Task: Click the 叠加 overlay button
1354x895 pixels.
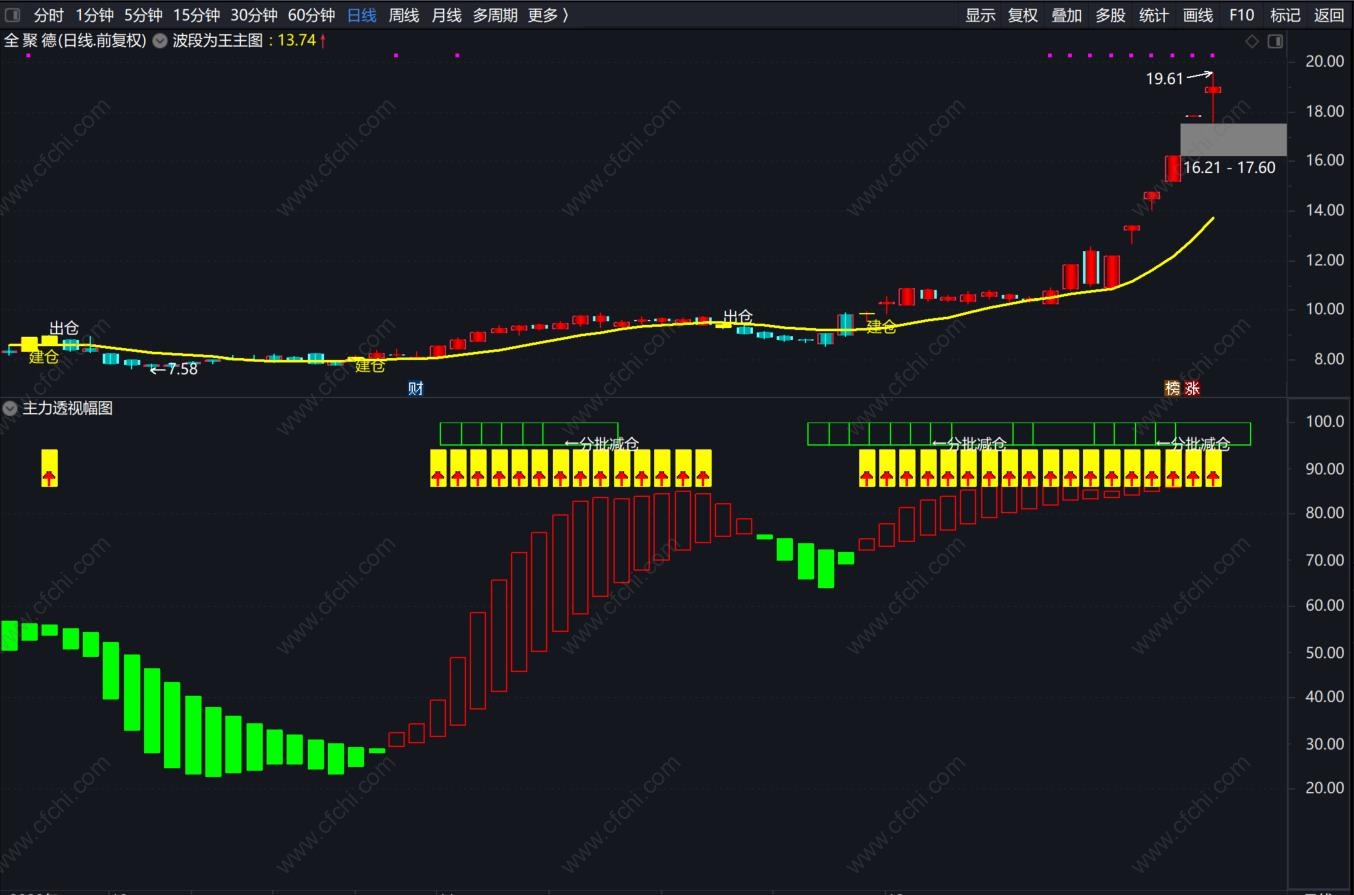Action: [x=1066, y=15]
